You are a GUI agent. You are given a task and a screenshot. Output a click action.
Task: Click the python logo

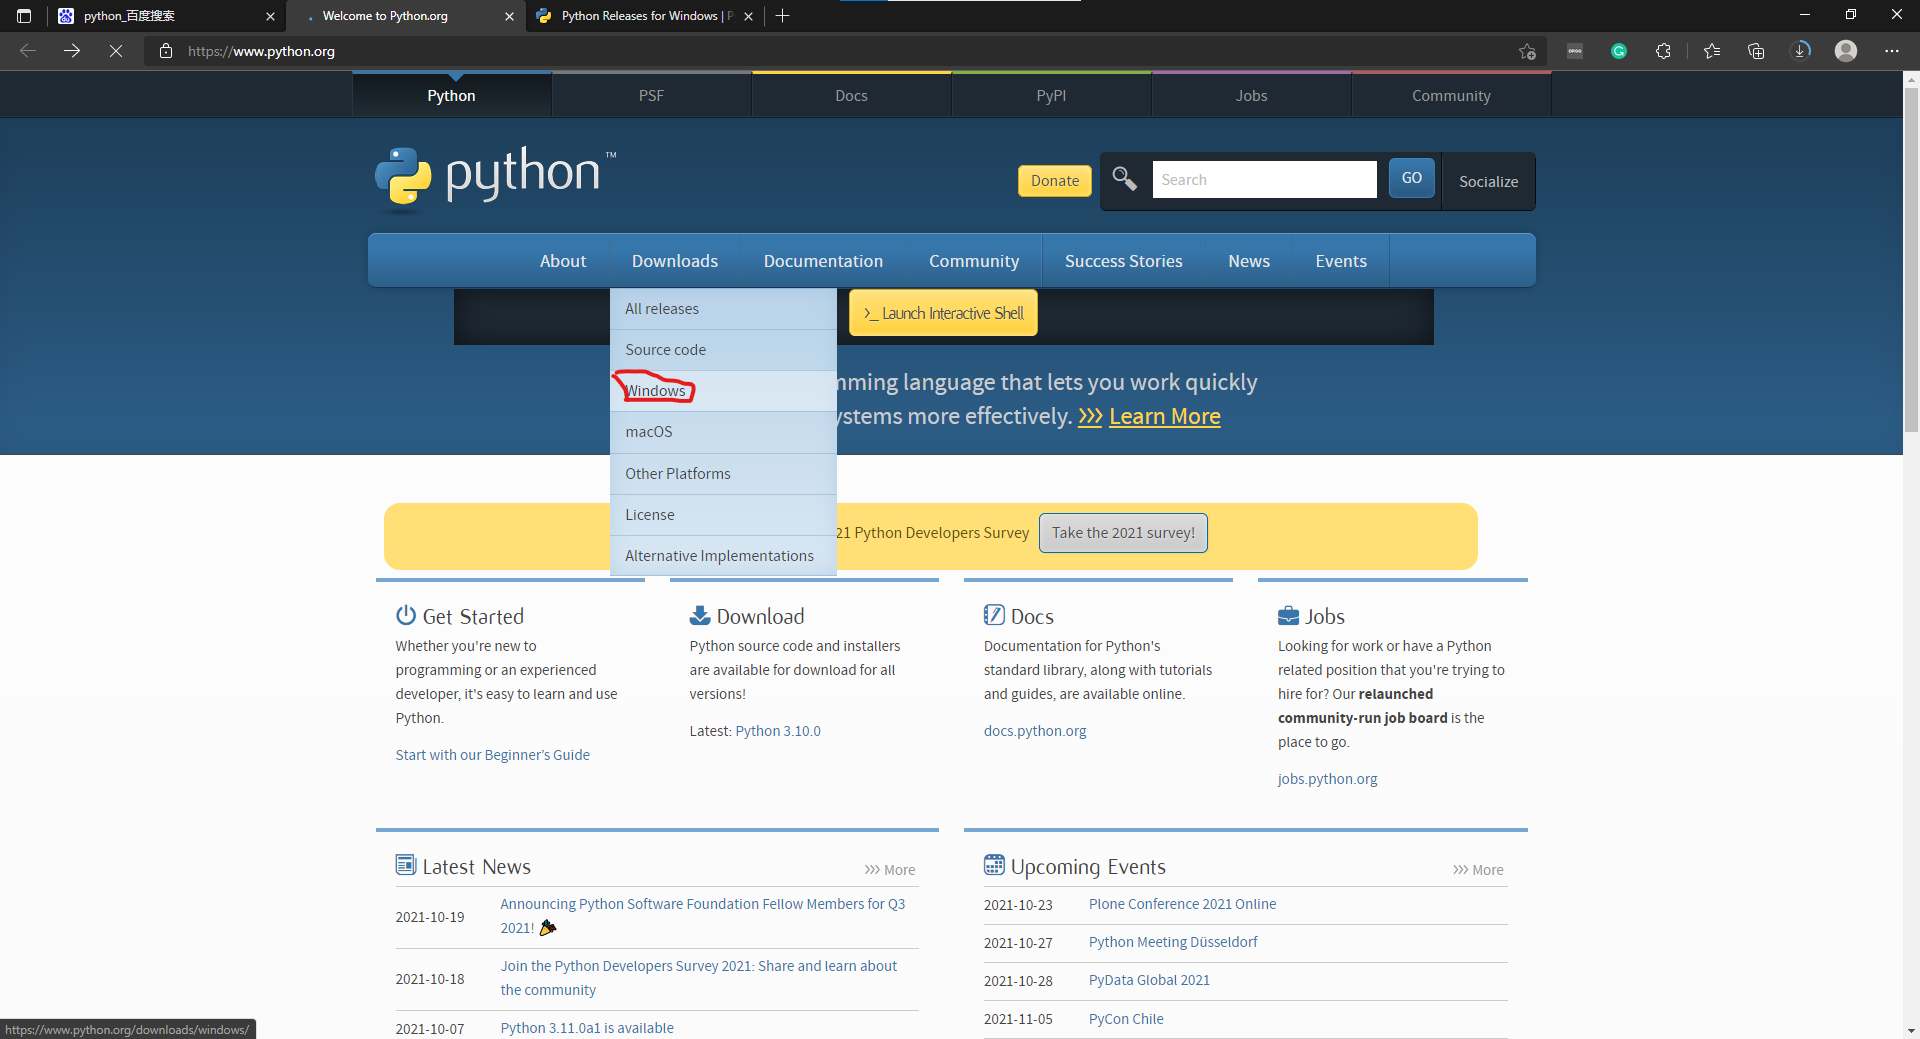495,178
